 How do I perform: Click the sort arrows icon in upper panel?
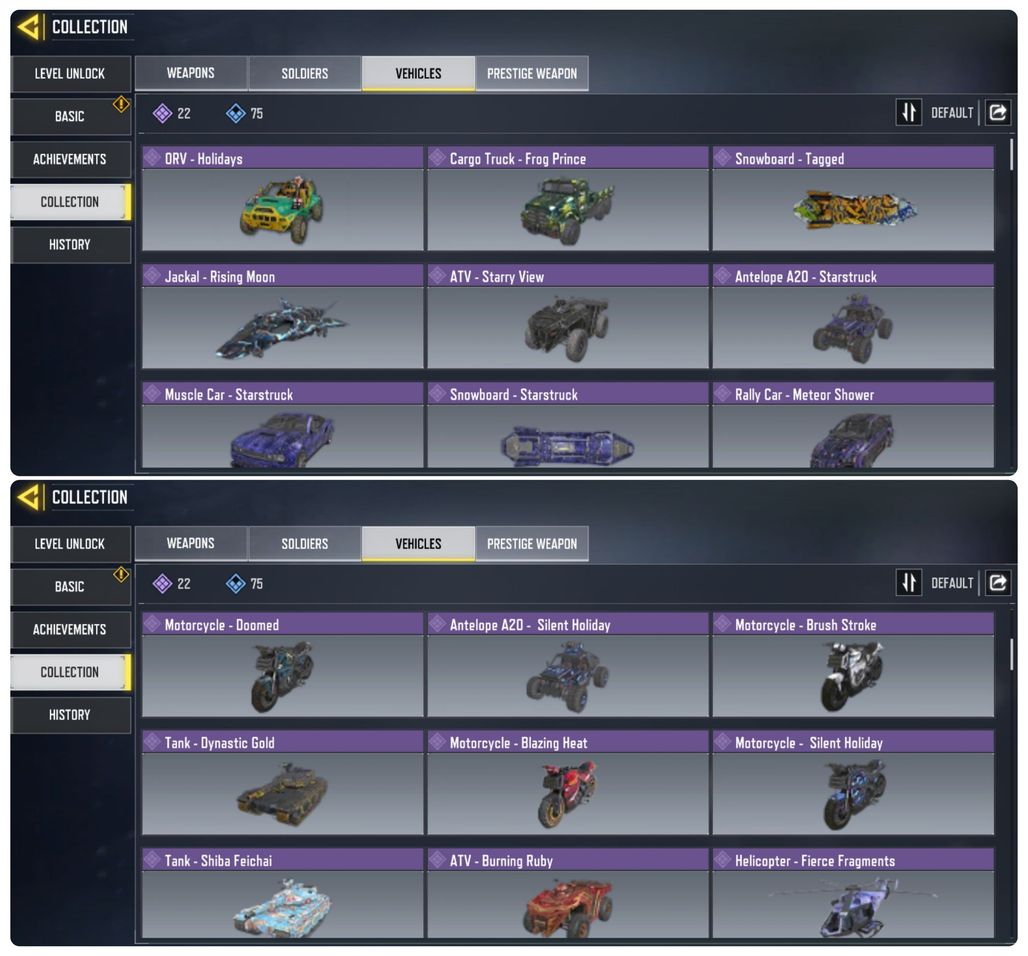coord(909,113)
